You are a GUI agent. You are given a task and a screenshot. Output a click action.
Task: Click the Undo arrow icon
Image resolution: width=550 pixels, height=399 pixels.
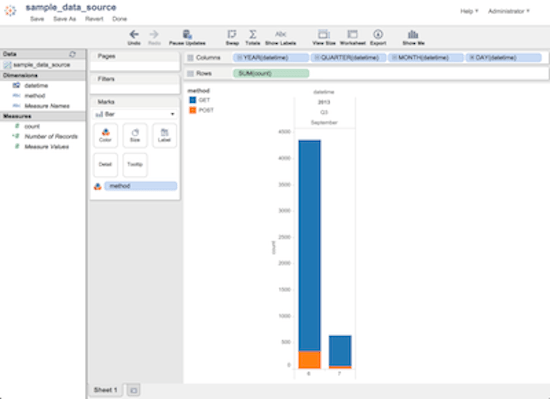(x=134, y=34)
